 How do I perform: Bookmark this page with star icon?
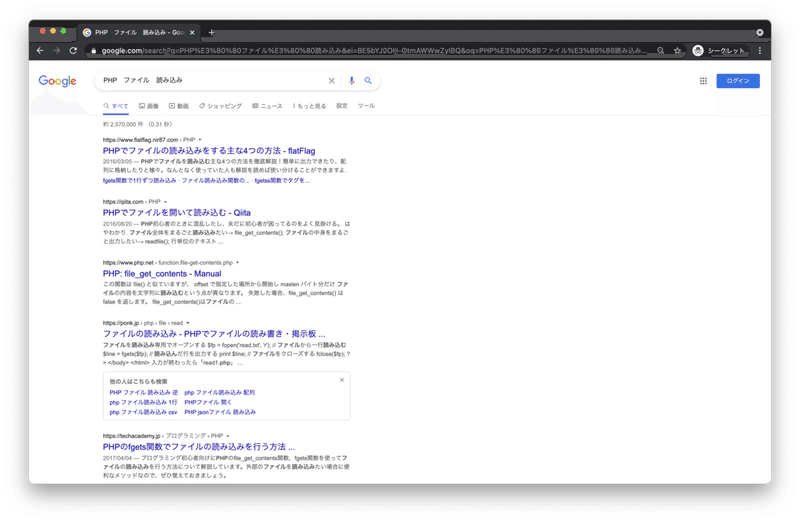click(x=677, y=51)
